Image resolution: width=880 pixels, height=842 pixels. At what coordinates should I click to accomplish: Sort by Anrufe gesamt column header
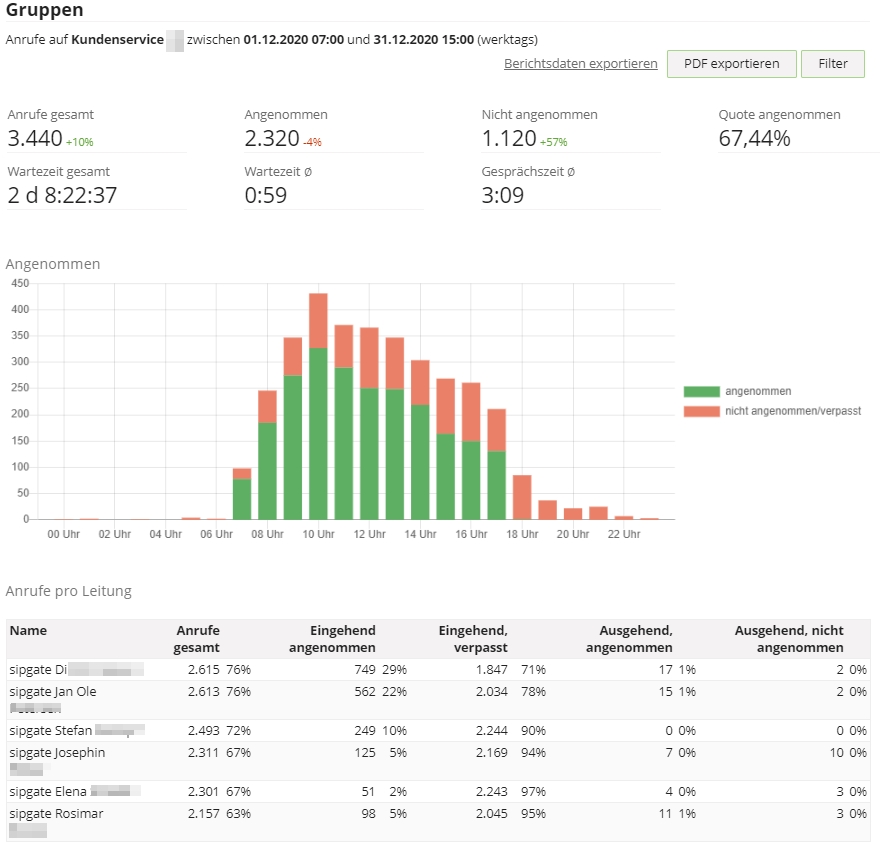[198, 639]
